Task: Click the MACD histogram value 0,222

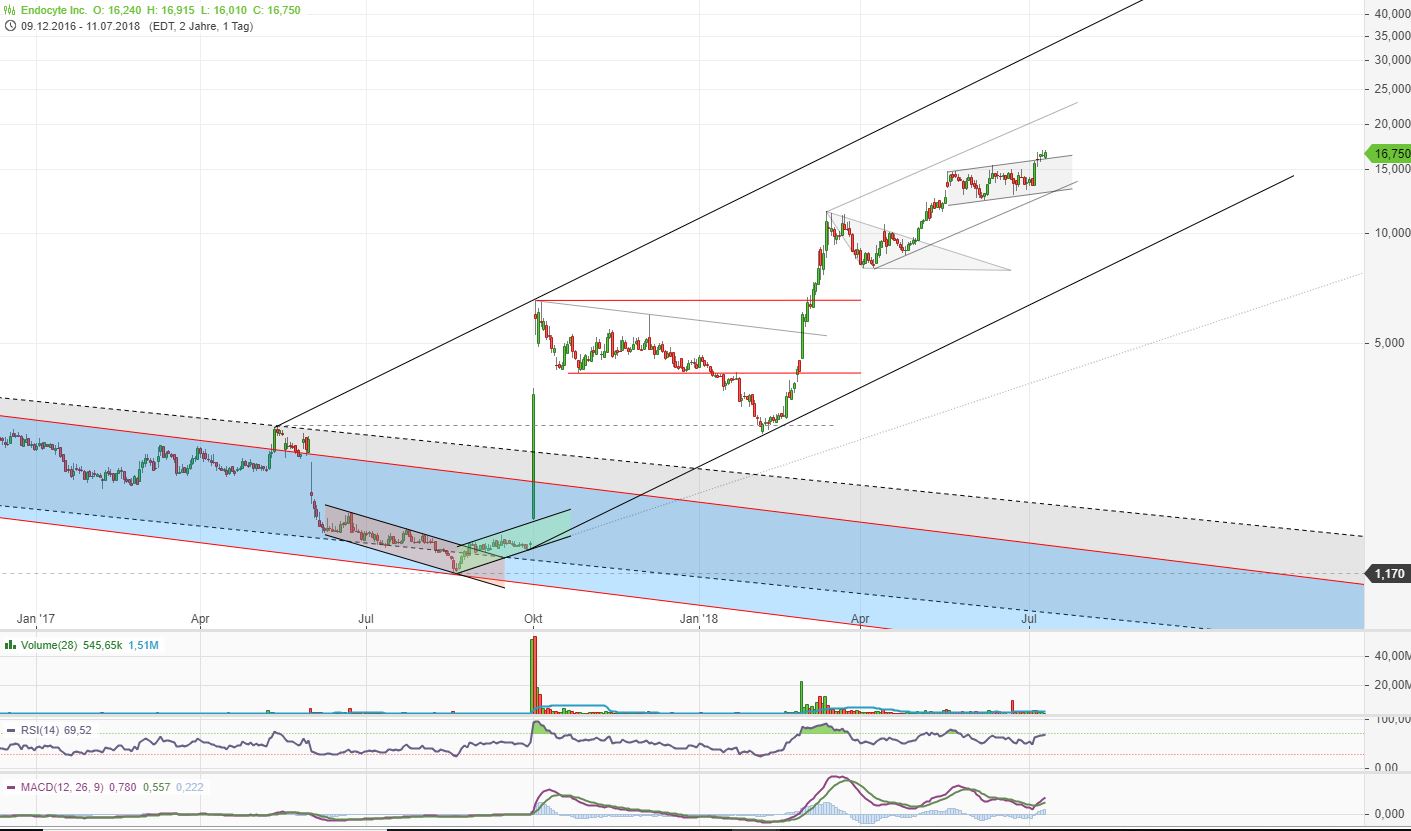Action: pyautogui.click(x=192, y=788)
